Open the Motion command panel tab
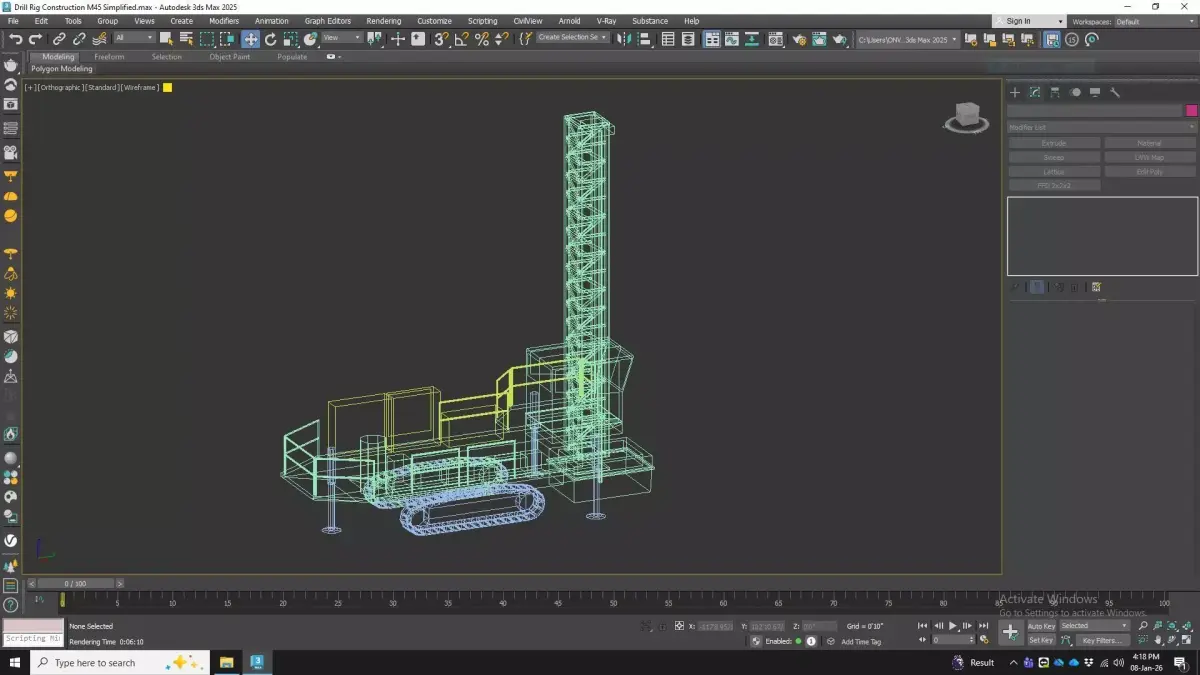The image size is (1200, 675). point(1075,92)
